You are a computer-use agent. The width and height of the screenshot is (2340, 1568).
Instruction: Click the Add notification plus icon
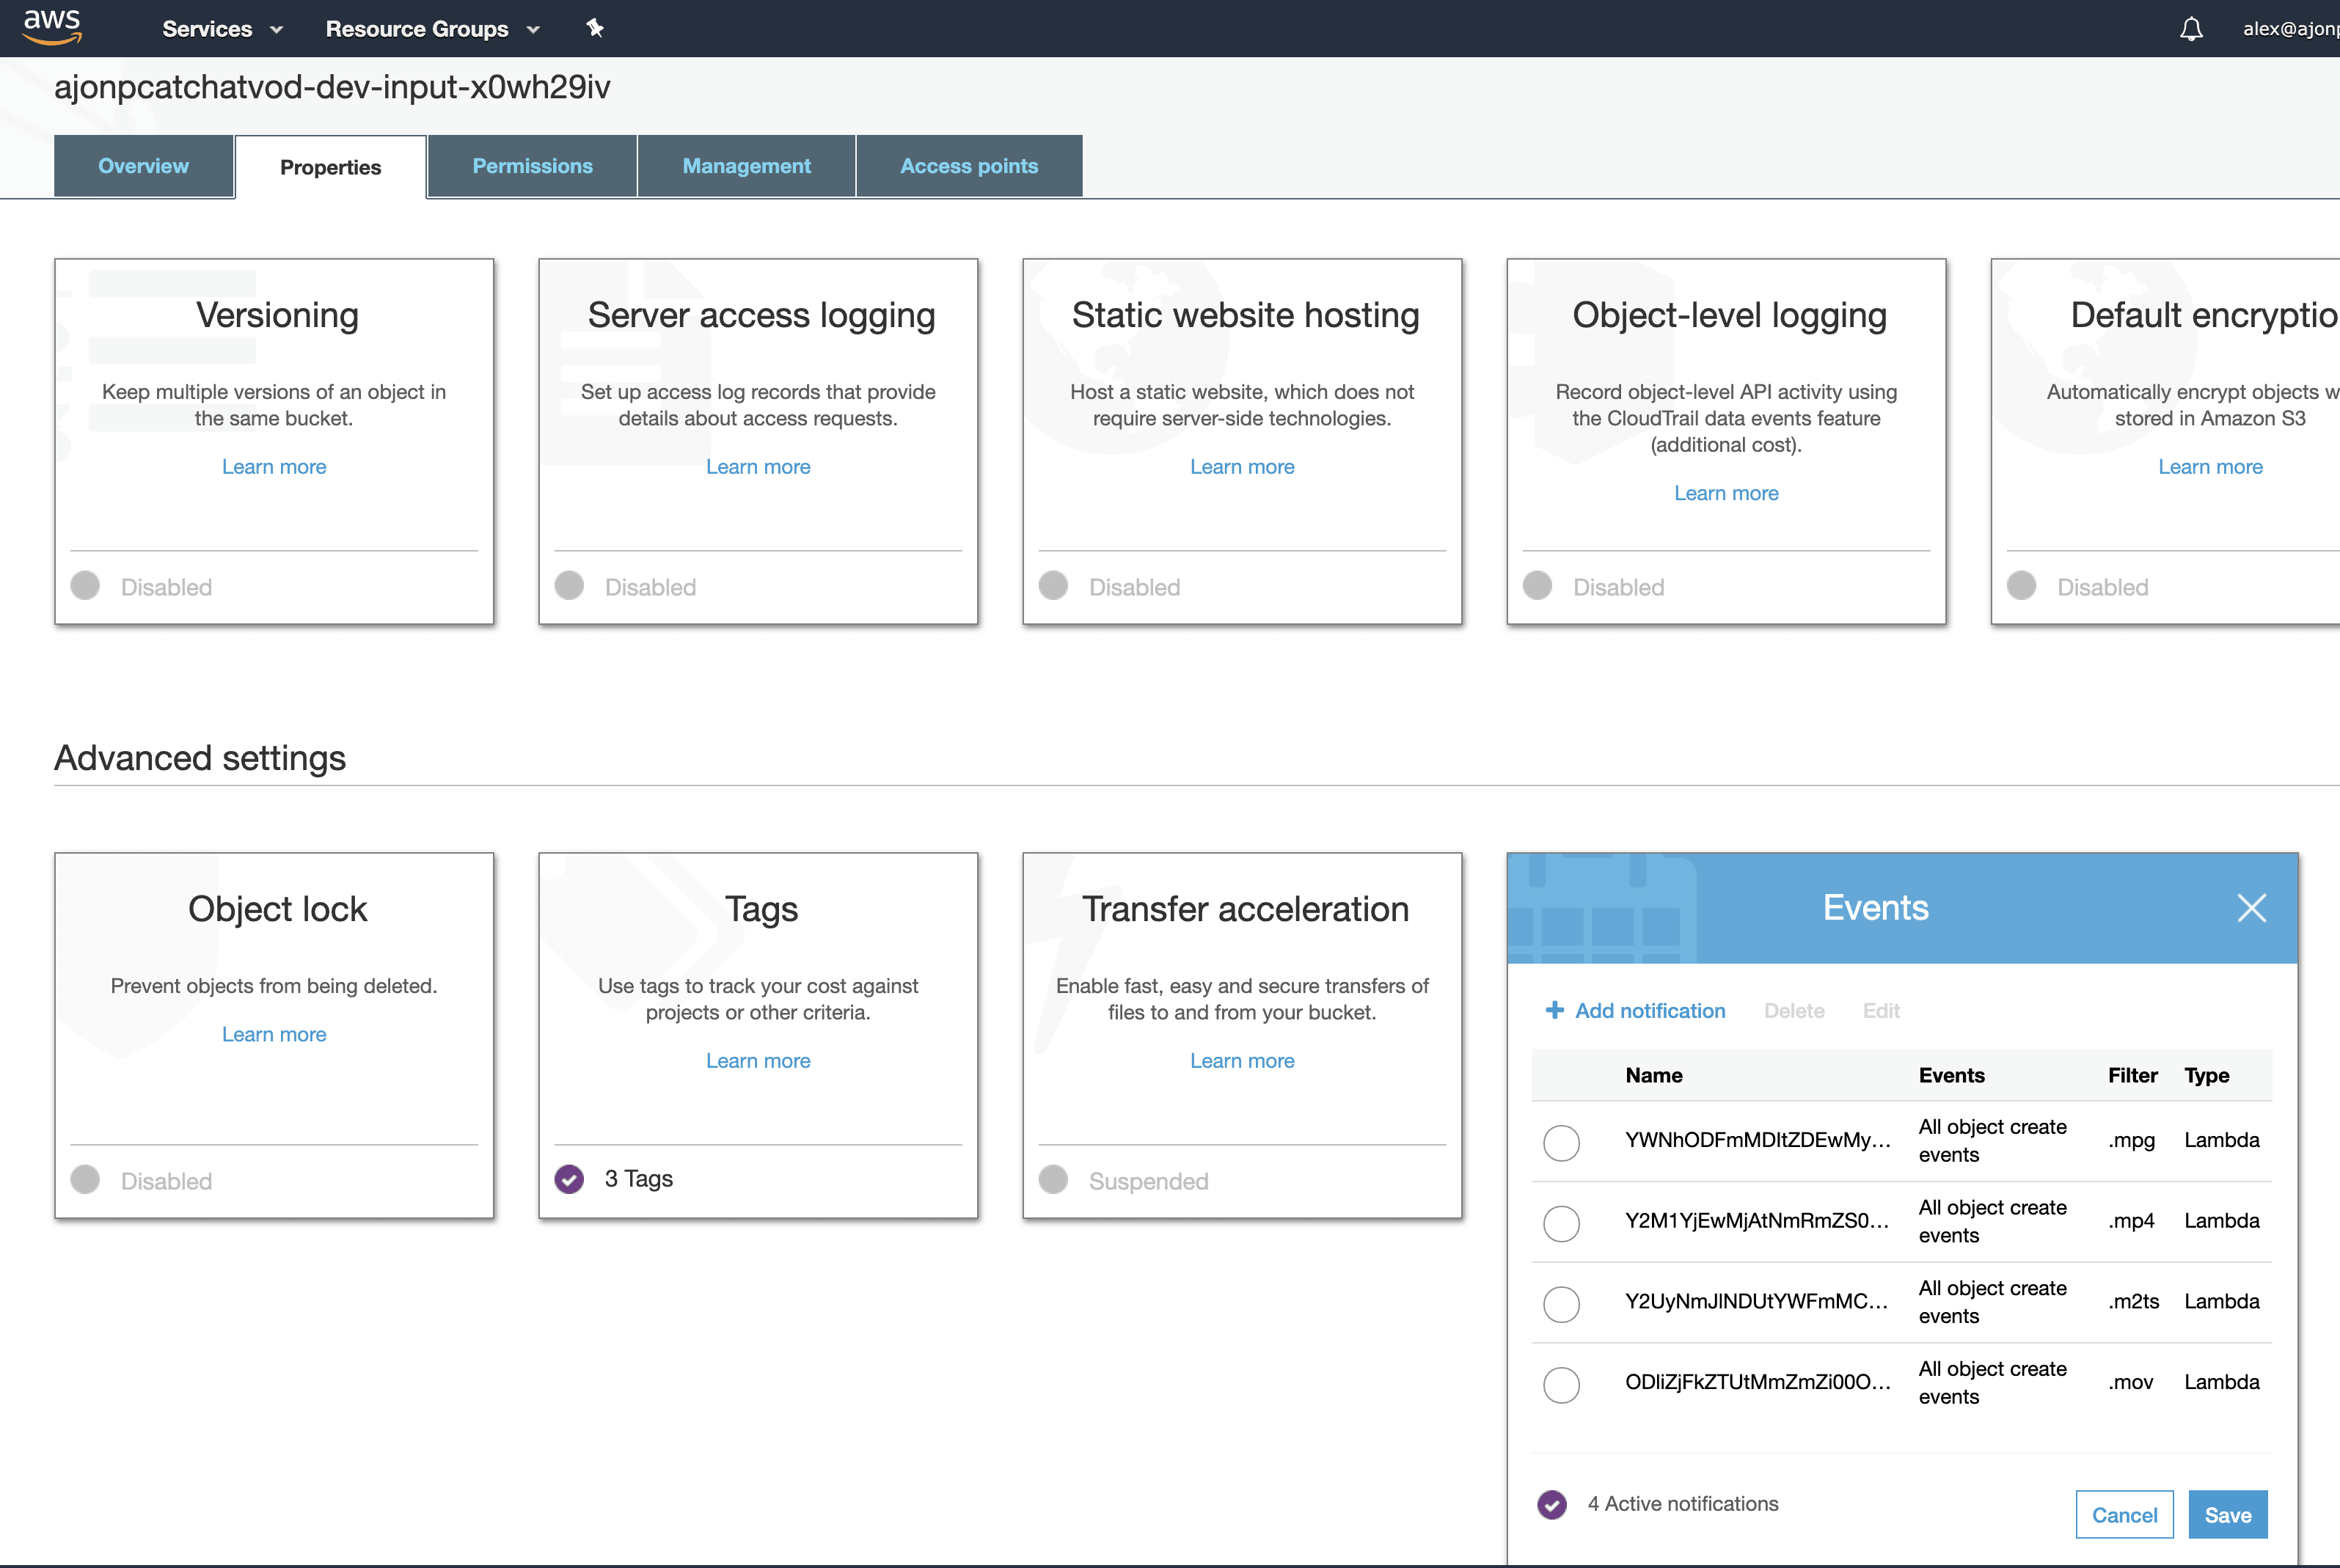(x=1552, y=1010)
